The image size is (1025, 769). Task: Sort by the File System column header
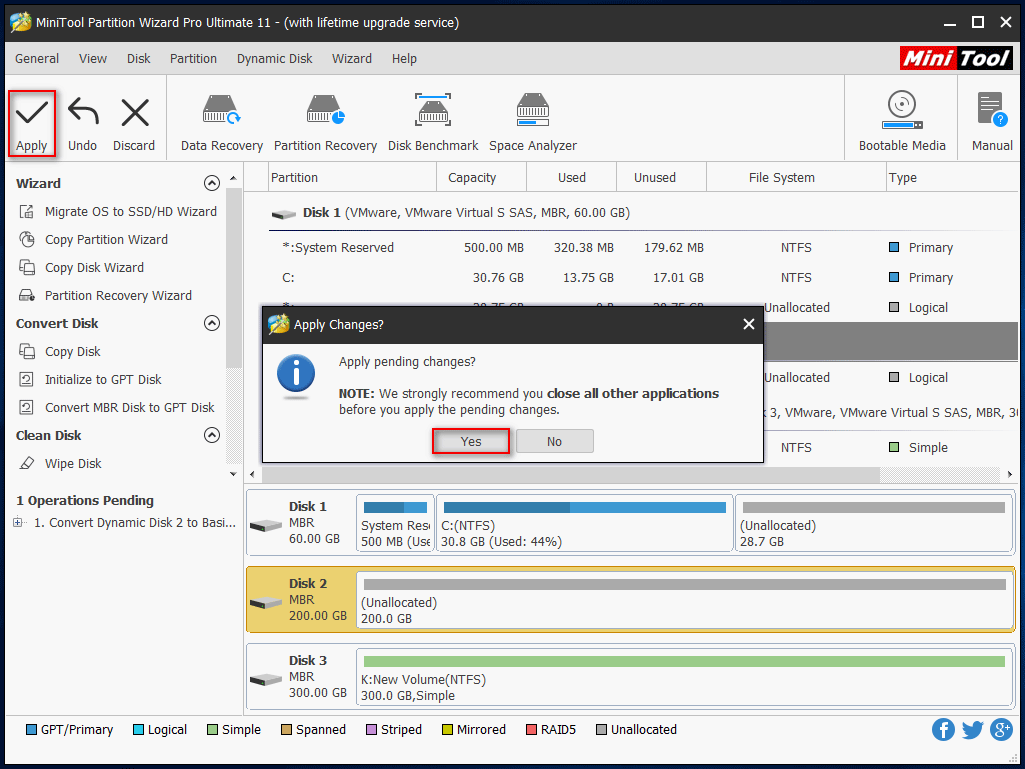coord(796,178)
